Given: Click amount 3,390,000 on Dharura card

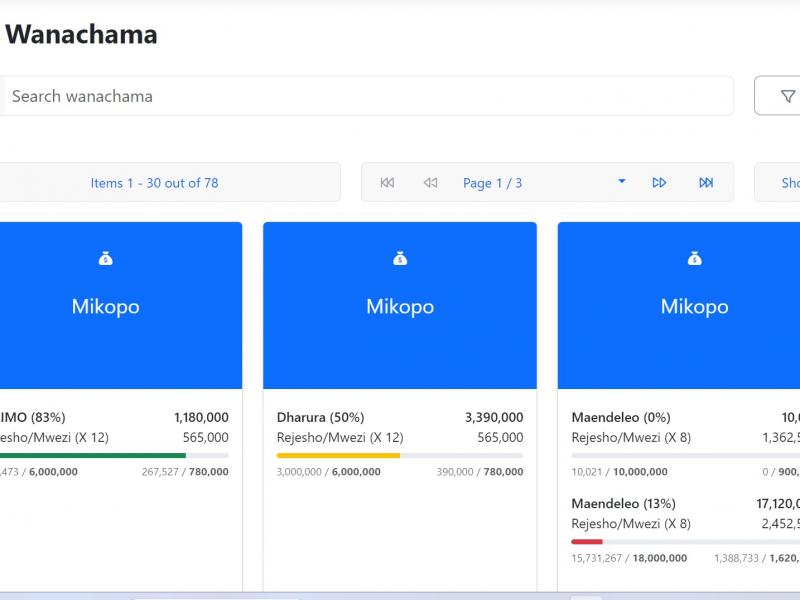Looking at the screenshot, I should pos(494,417).
